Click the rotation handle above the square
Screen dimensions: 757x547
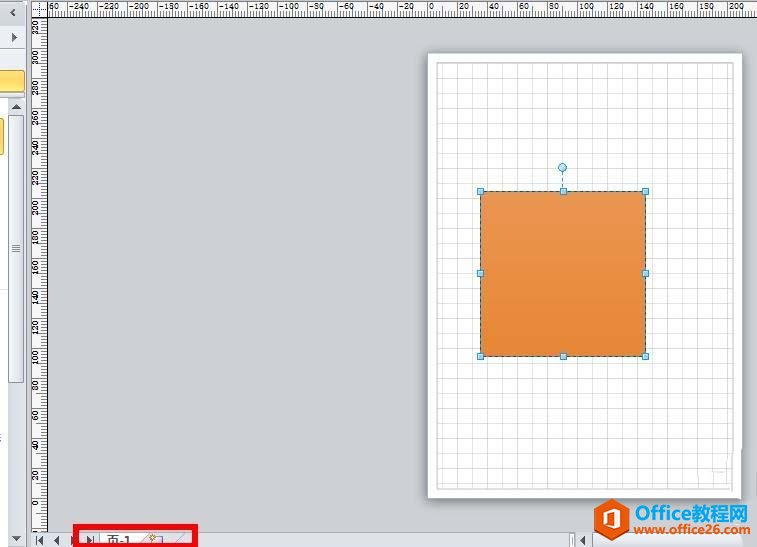click(x=562, y=168)
